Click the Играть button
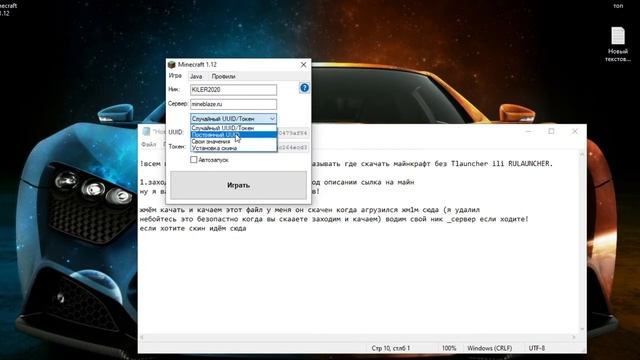 (238, 185)
